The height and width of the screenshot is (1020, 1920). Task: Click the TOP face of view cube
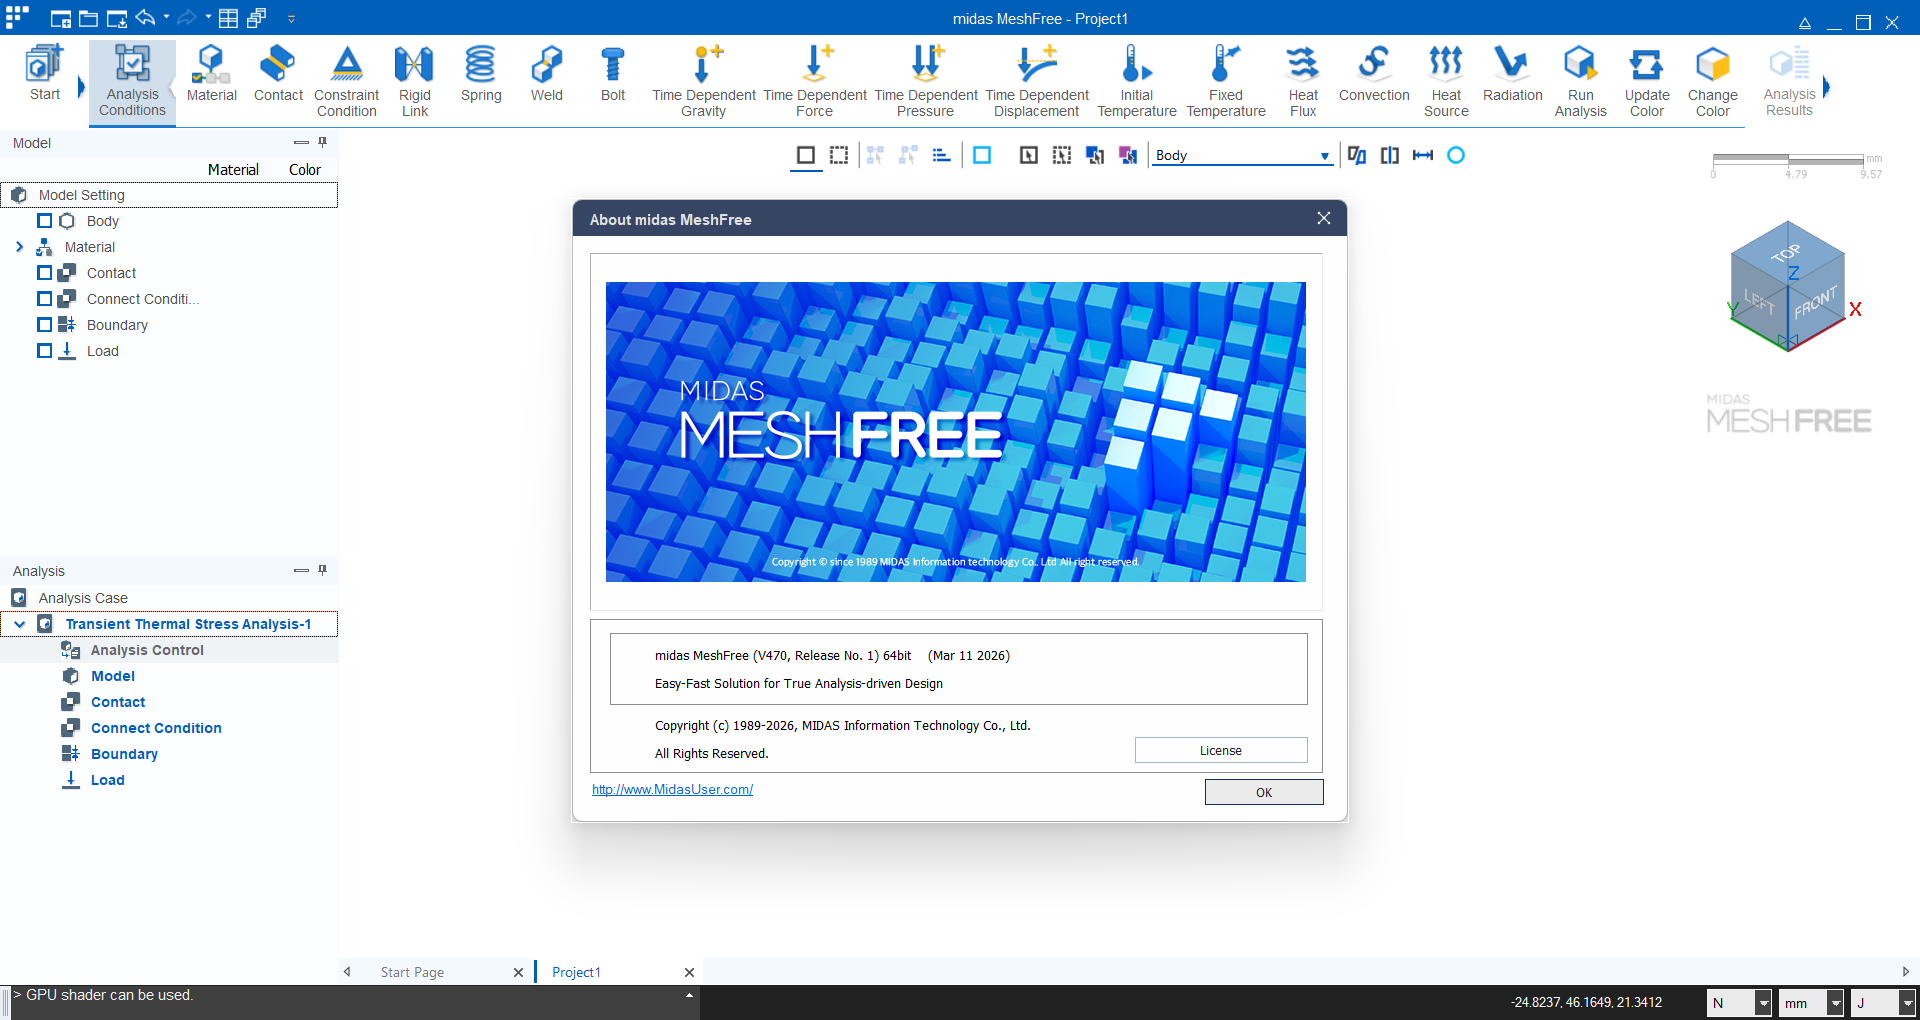(x=1787, y=251)
